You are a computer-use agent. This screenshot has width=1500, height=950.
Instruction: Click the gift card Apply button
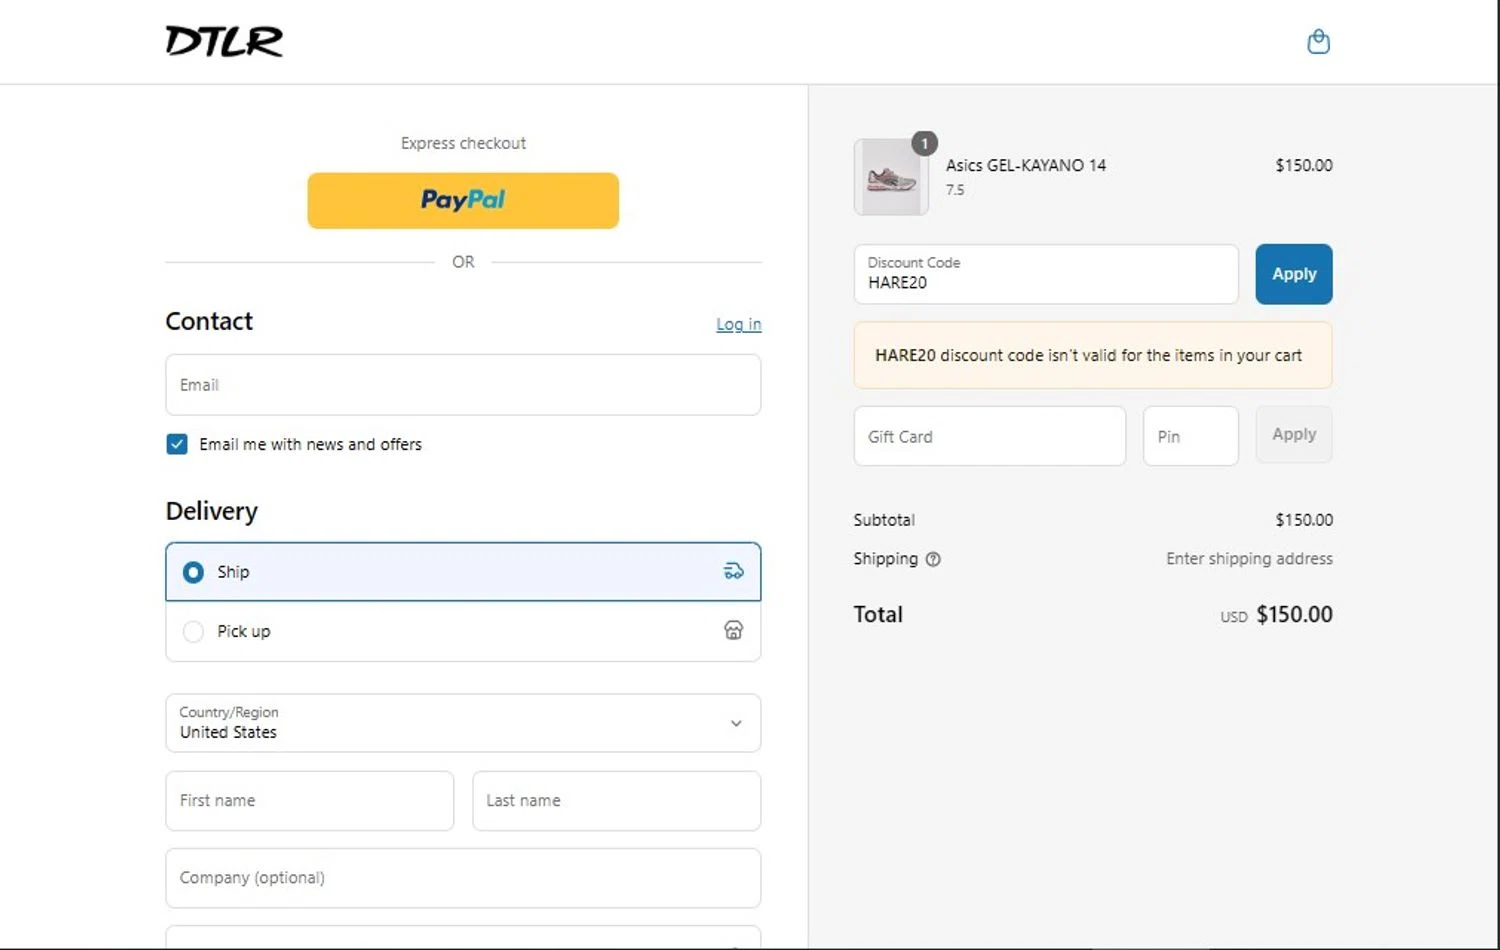click(x=1294, y=435)
